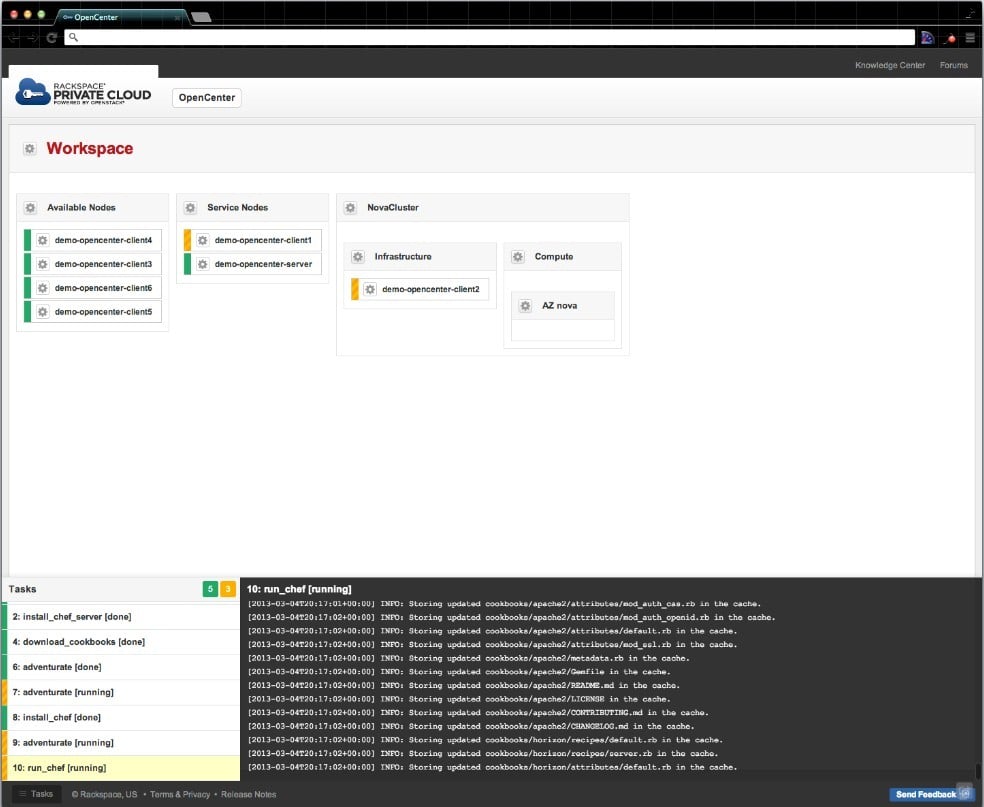Click gear icon for demo-opencenter-server
Image resolution: width=984 pixels, height=807 pixels.
(203, 264)
